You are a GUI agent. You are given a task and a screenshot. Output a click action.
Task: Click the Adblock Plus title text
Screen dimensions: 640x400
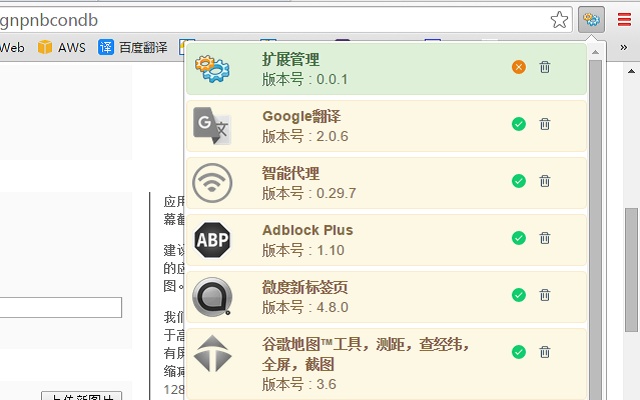308,230
